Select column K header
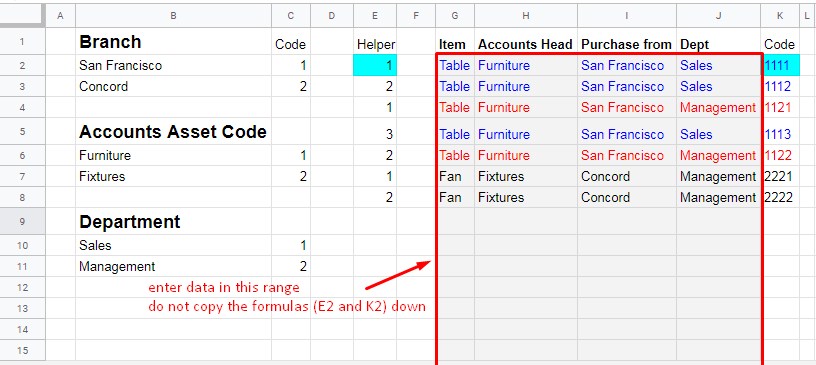The image size is (816, 365). click(780, 16)
